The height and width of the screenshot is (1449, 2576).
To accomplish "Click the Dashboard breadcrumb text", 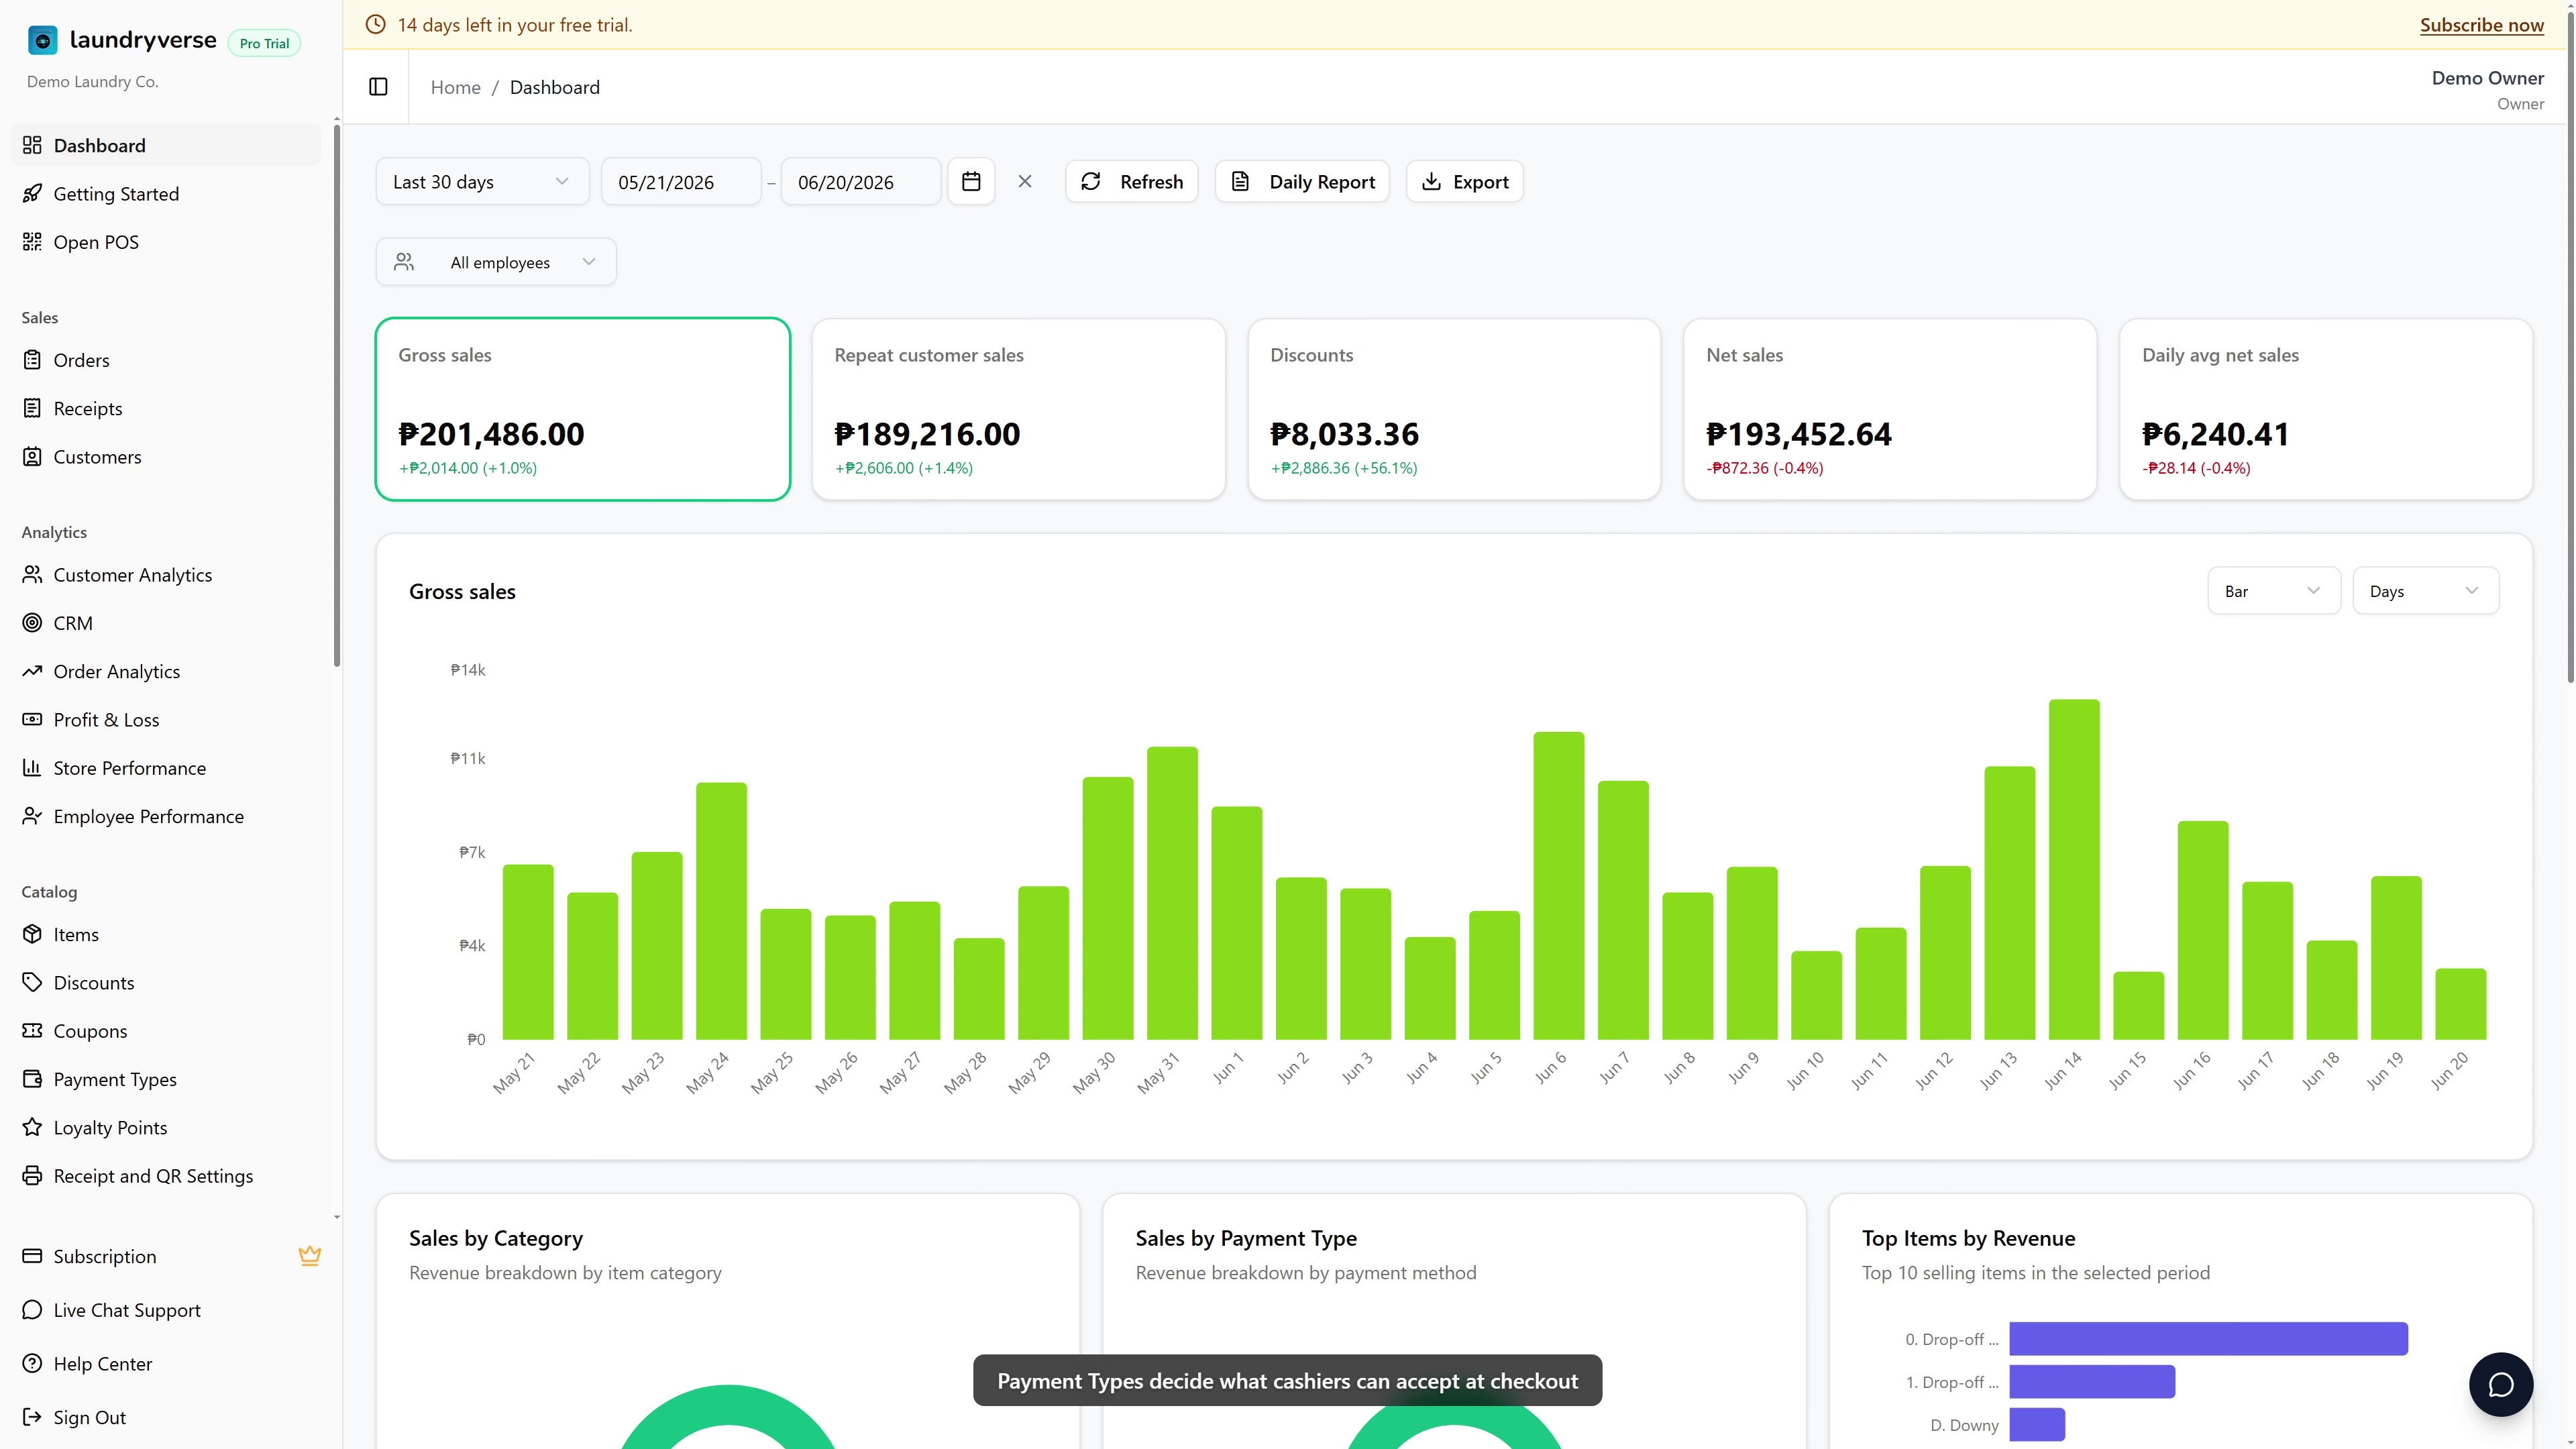I will [x=555, y=87].
